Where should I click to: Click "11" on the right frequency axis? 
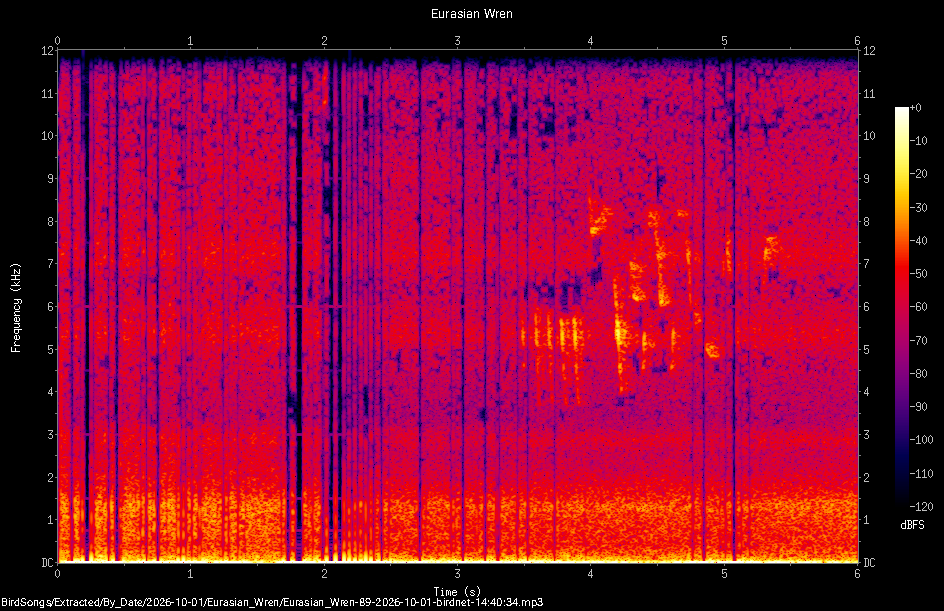[869, 93]
